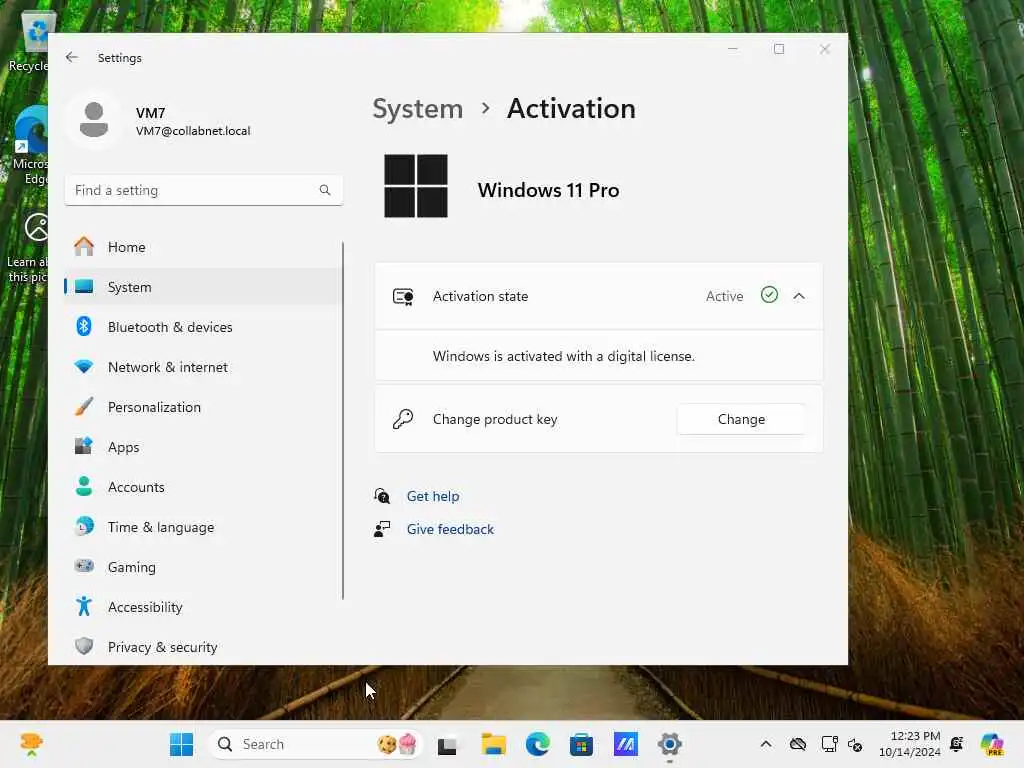The height and width of the screenshot is (768, 1024).
Task: Open the Apps settings page
Action: point(204,447)
